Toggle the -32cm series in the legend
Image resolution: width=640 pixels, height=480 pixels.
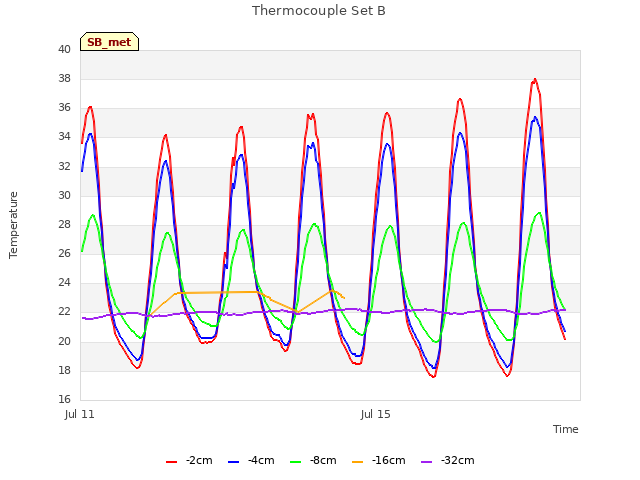click(x=448, y=460)
